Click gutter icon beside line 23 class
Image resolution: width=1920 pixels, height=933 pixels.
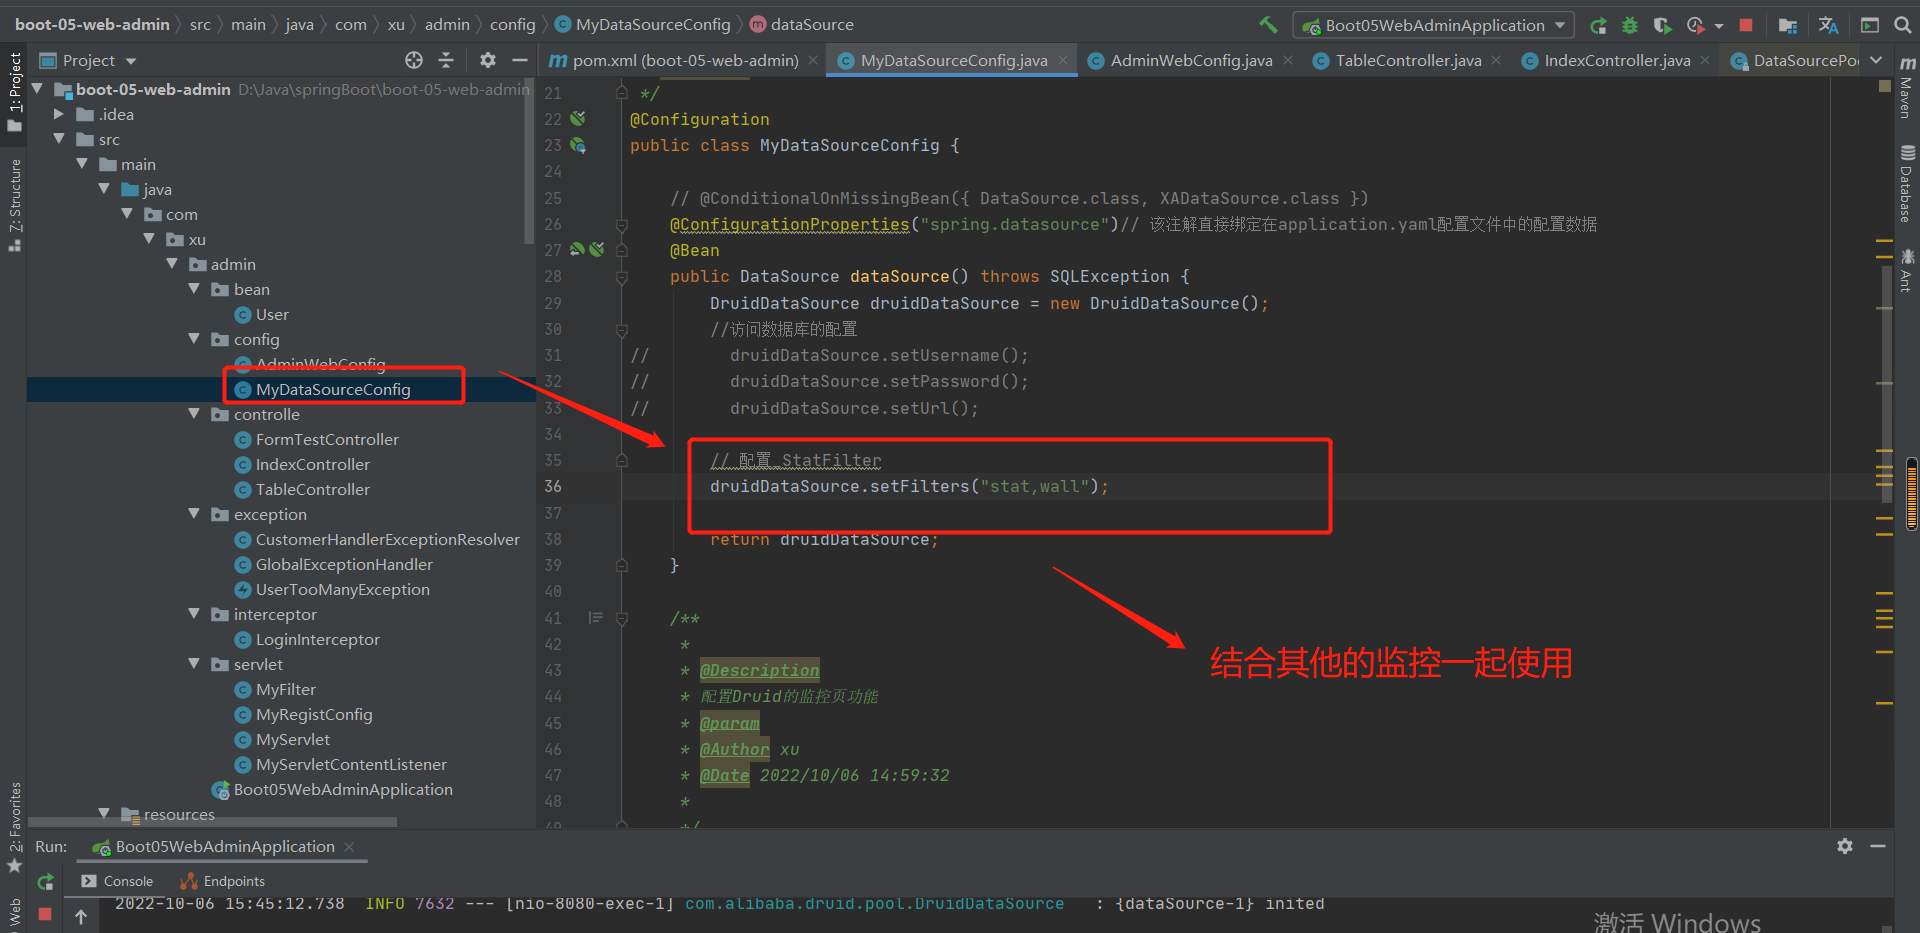pyautogui.click(x=578, y=145)
